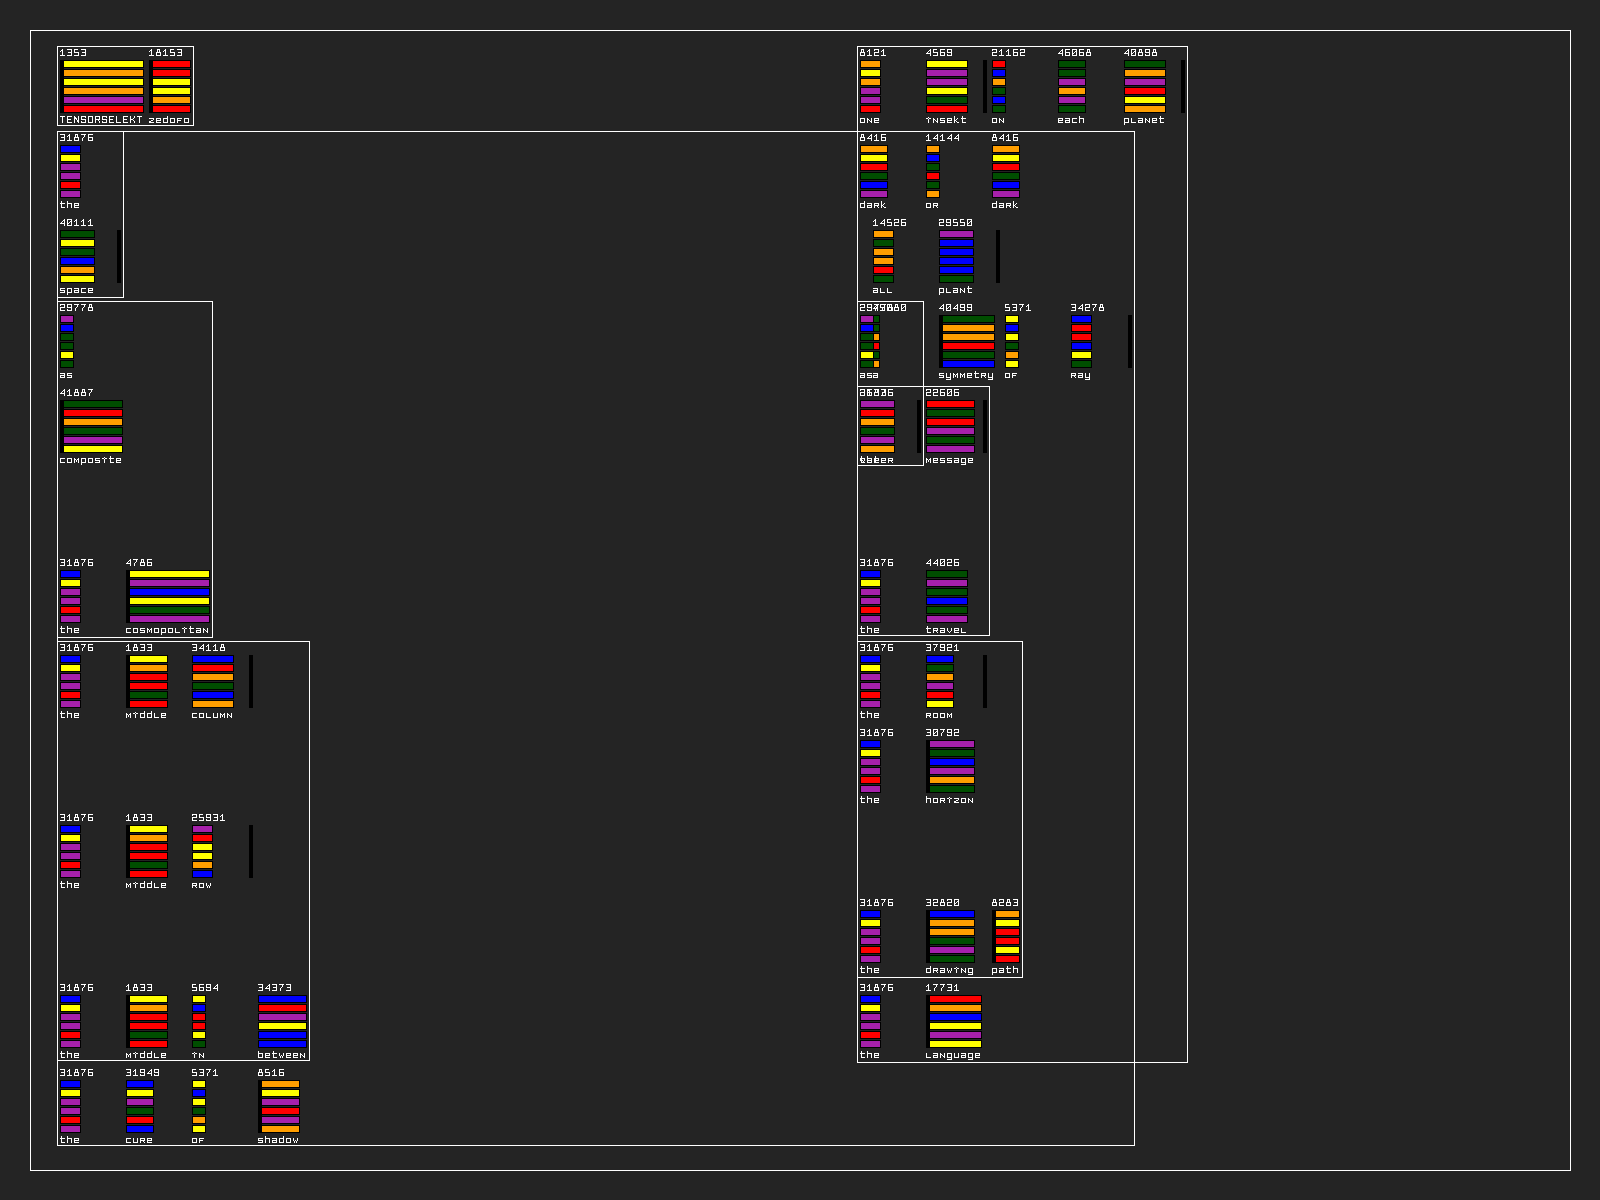The height and width of the screenshot is (1200, 1600).
Task: Click the black vertical bar beside 'plant'
Action: coord(997,256)
